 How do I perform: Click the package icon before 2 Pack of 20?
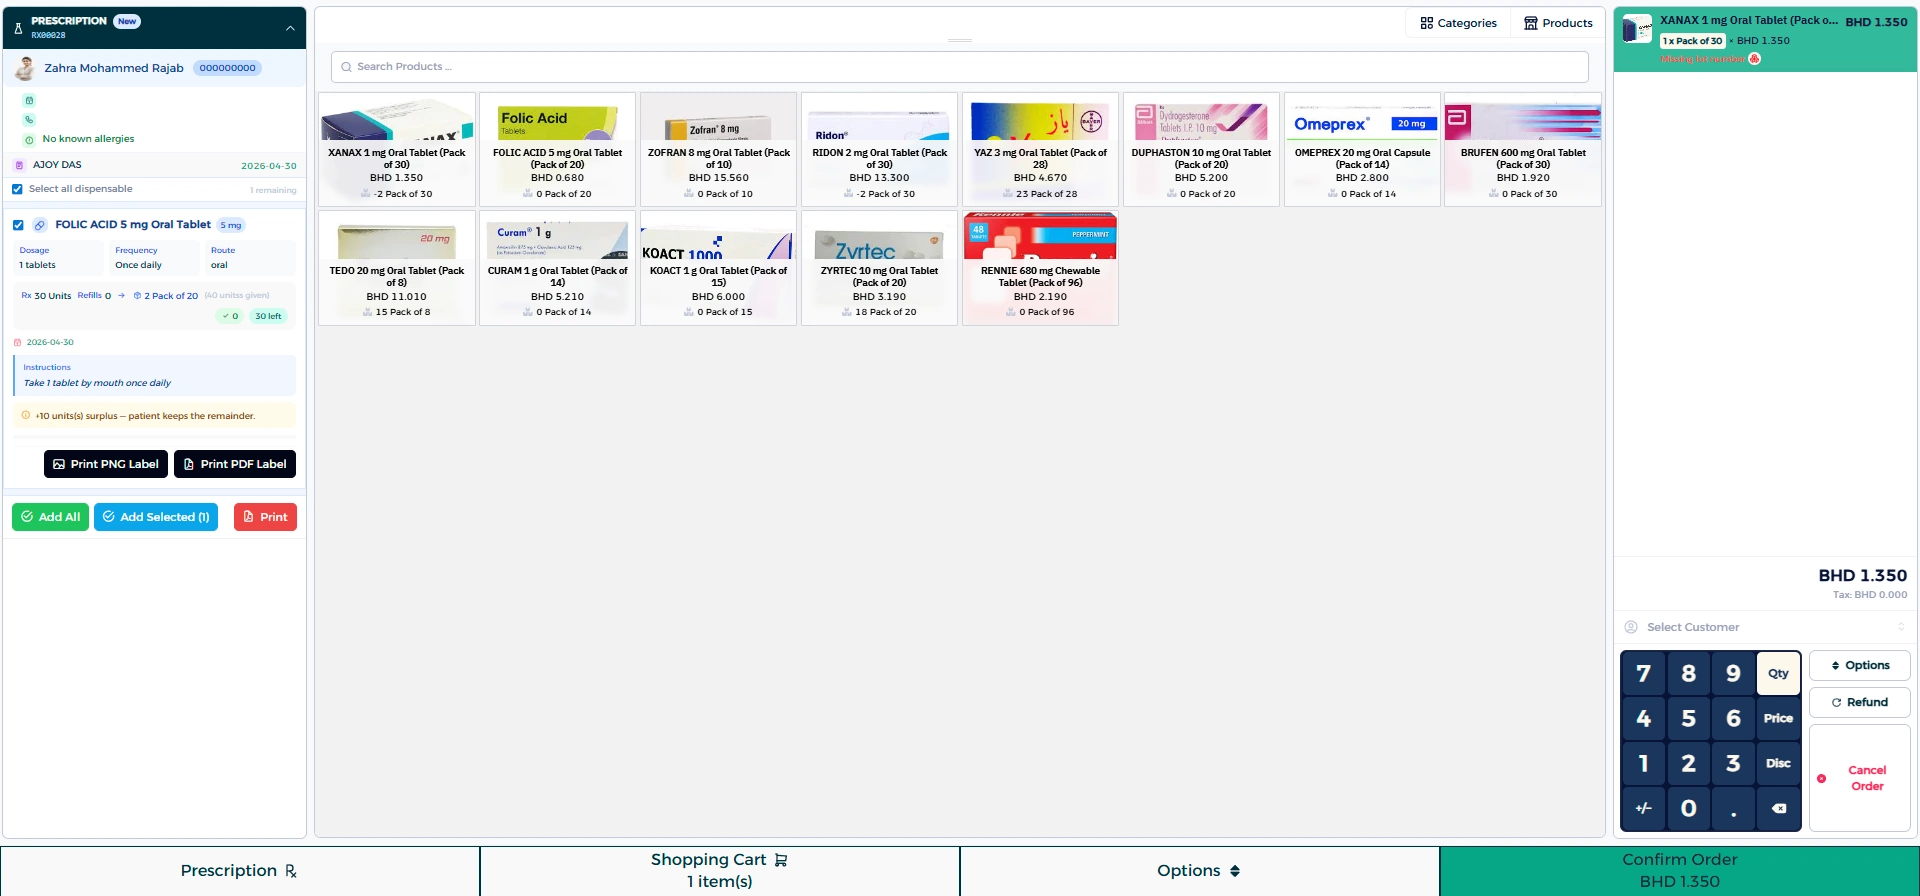pos(137,296)
